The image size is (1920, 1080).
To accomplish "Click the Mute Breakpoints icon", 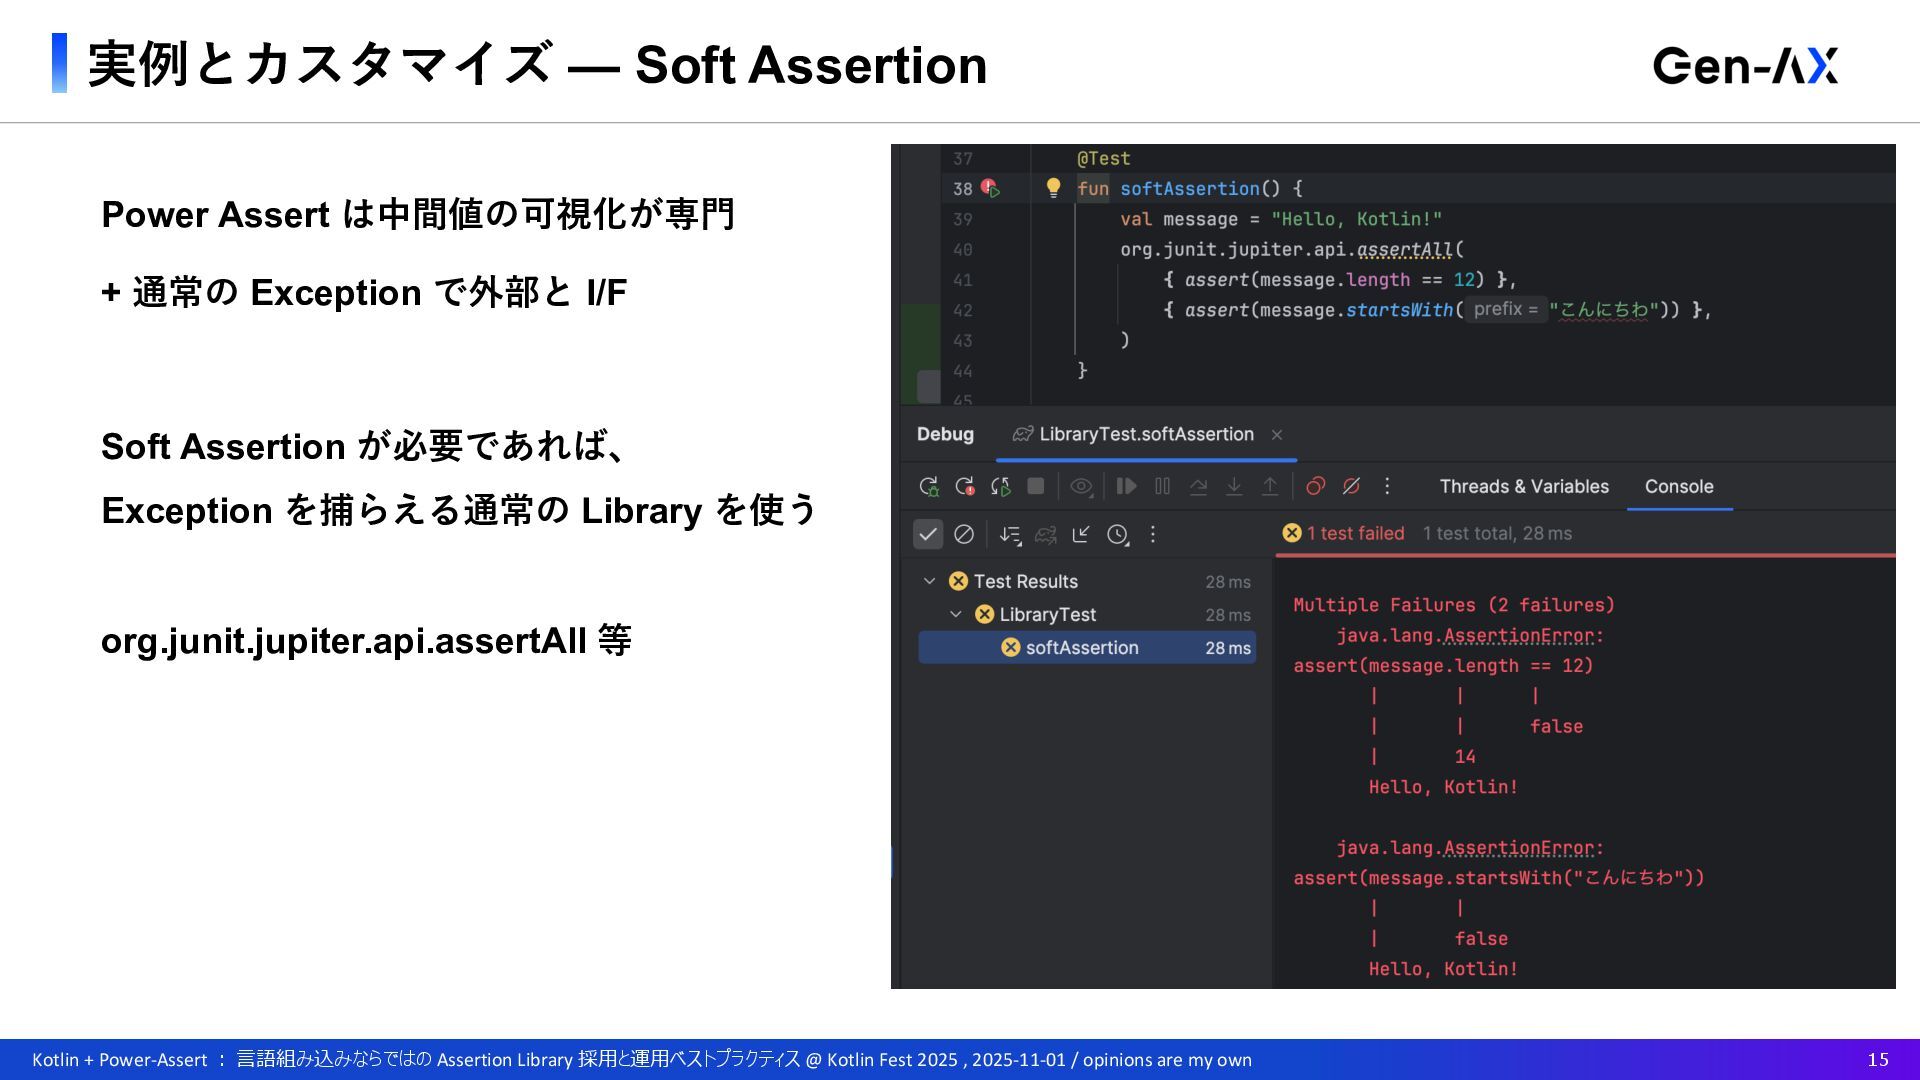I will (x=1351, y=487).
